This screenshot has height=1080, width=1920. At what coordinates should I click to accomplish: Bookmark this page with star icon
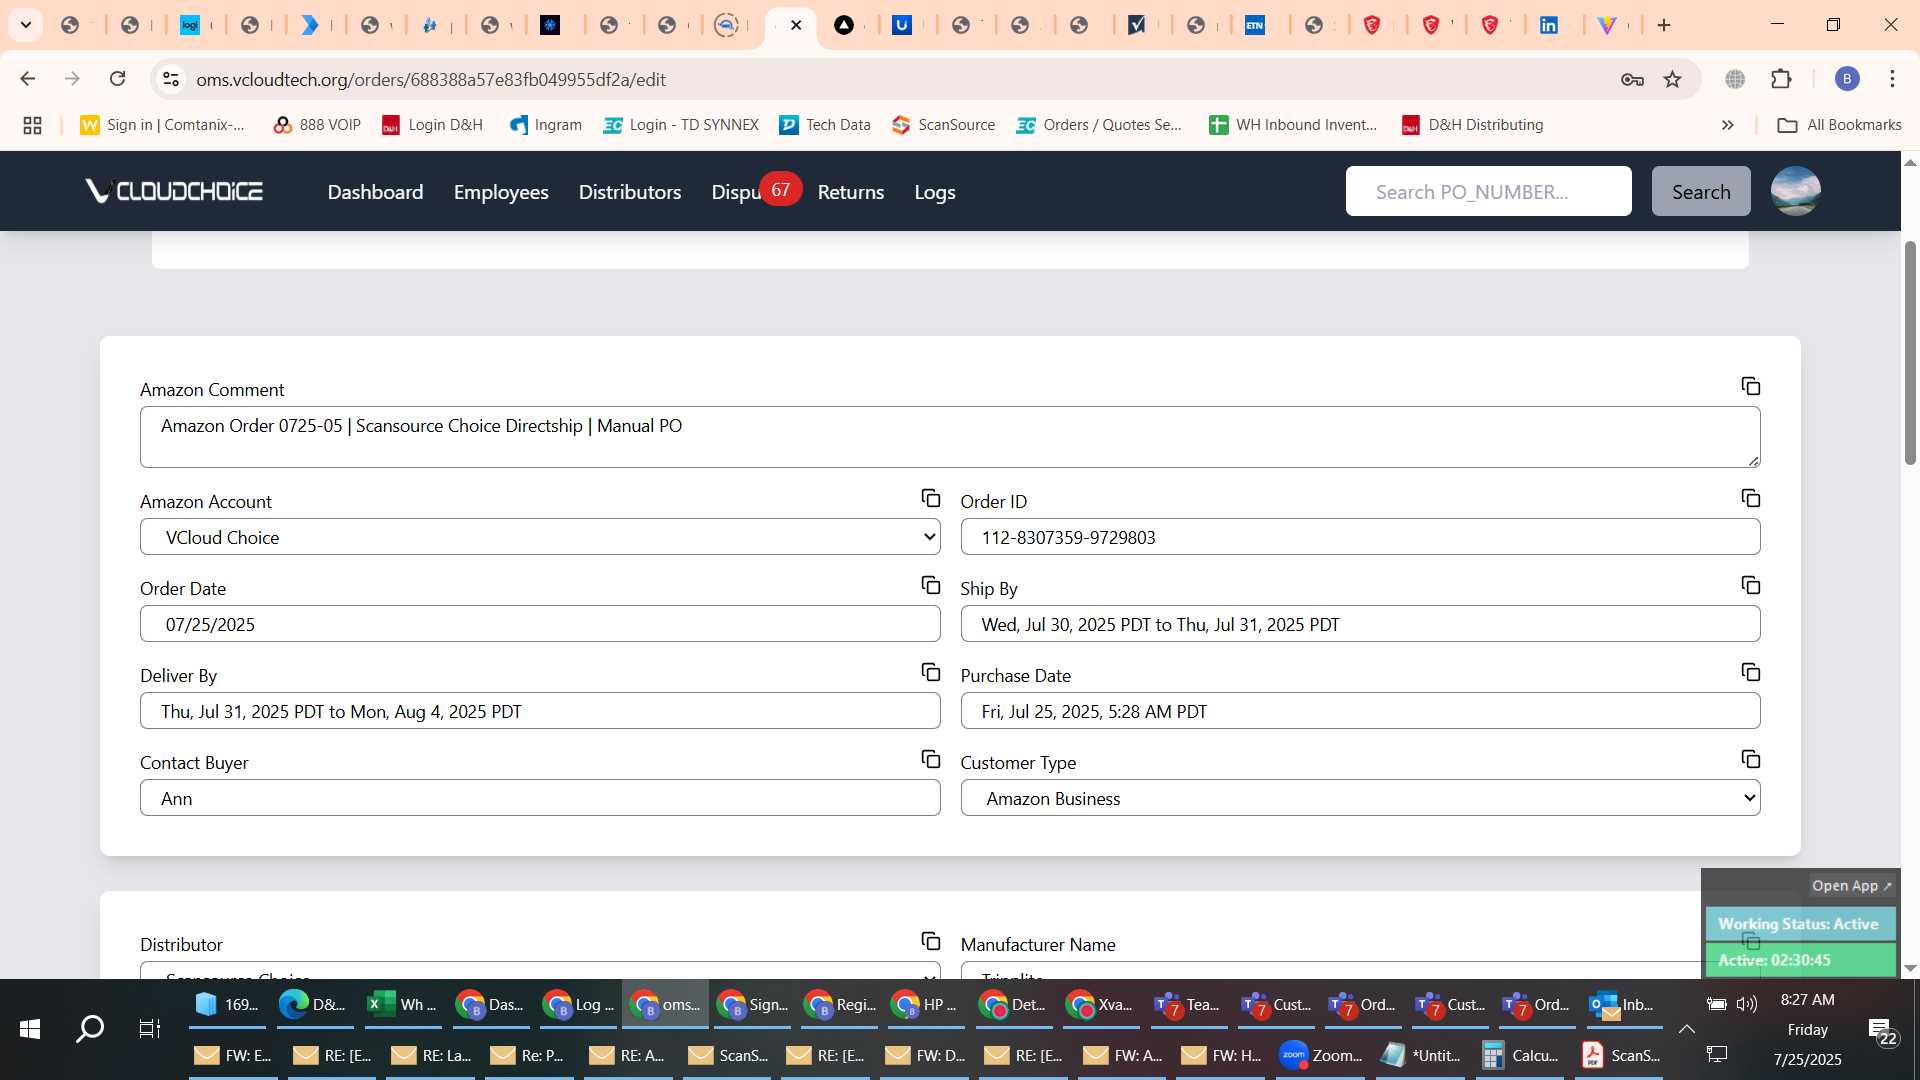pos(1672,79)
